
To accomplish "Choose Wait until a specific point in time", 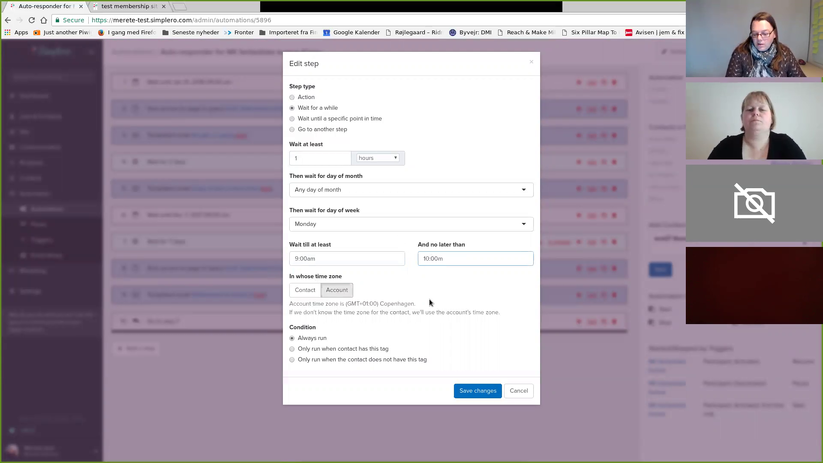I will [292, 119].
